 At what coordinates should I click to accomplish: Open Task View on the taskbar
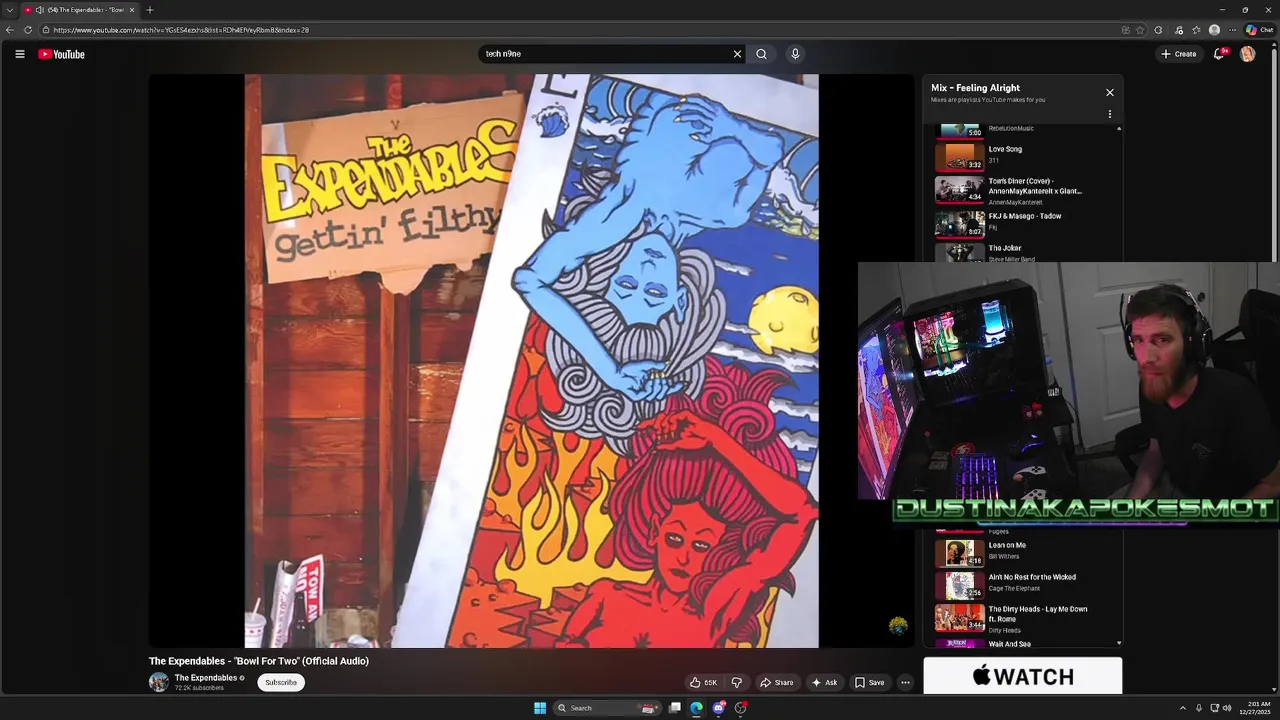click(675, 708)
